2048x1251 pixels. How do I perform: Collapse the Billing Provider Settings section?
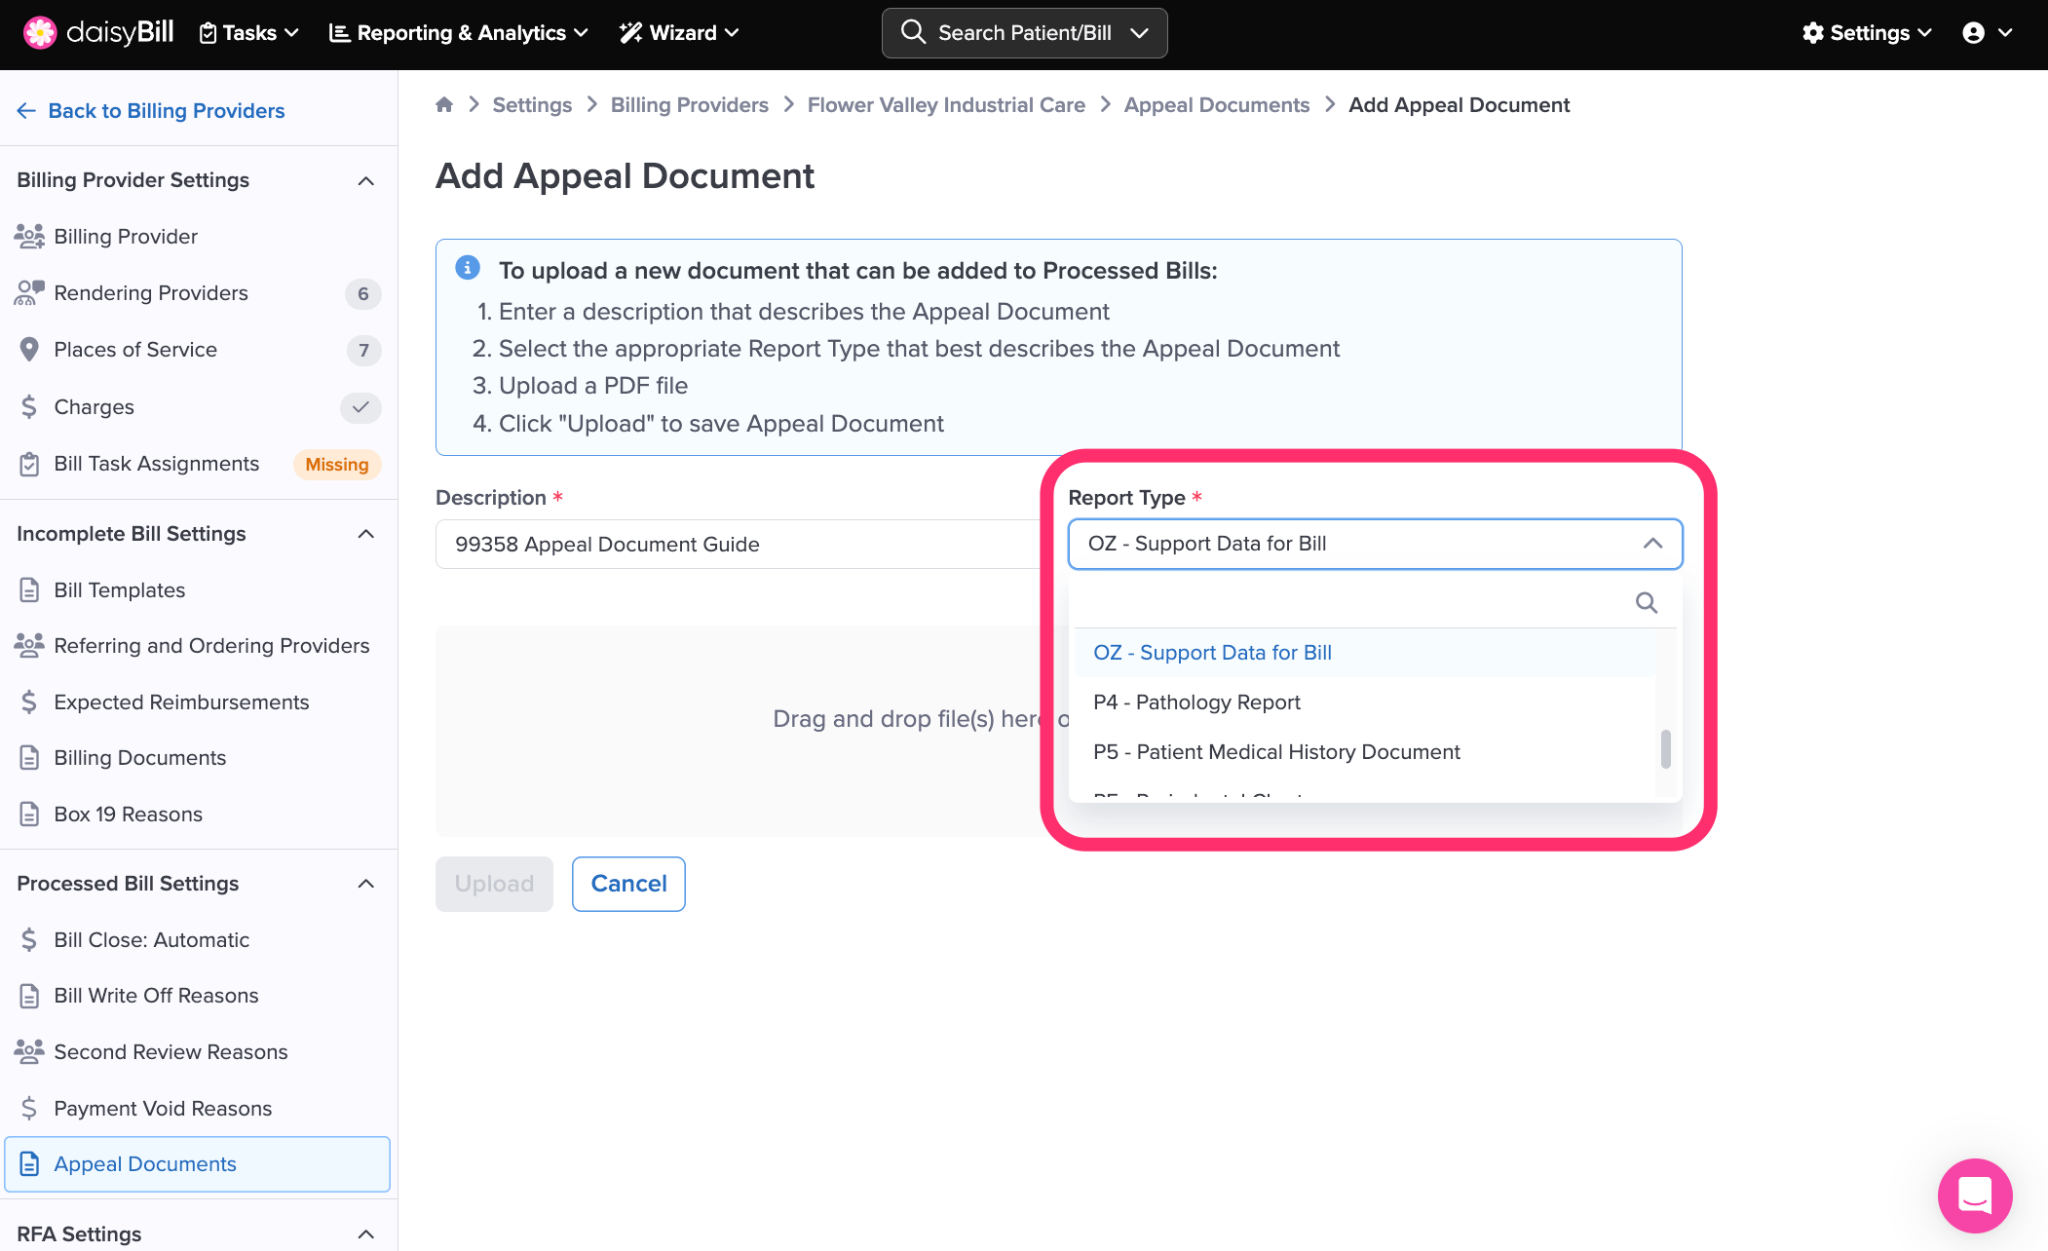(x=366, y=181)
